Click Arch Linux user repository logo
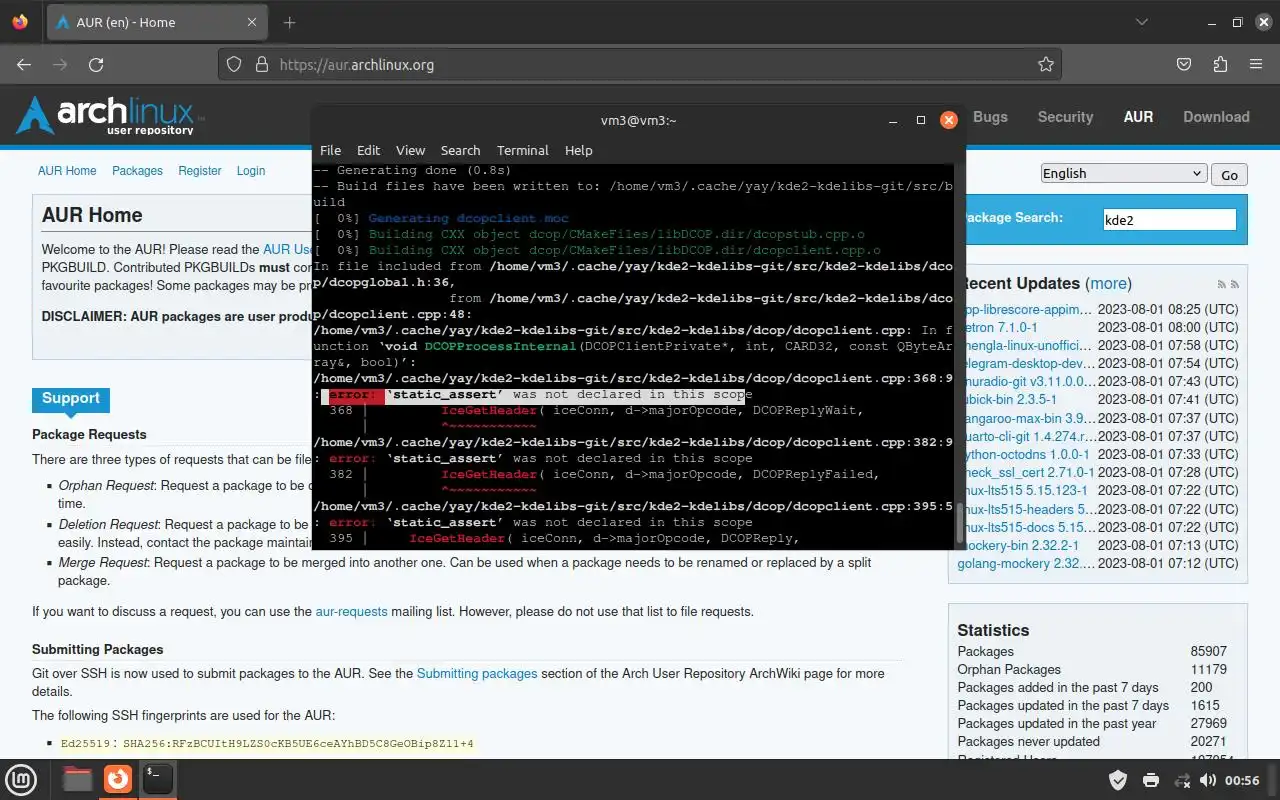The image size is (1280, 800). [110, 116]
